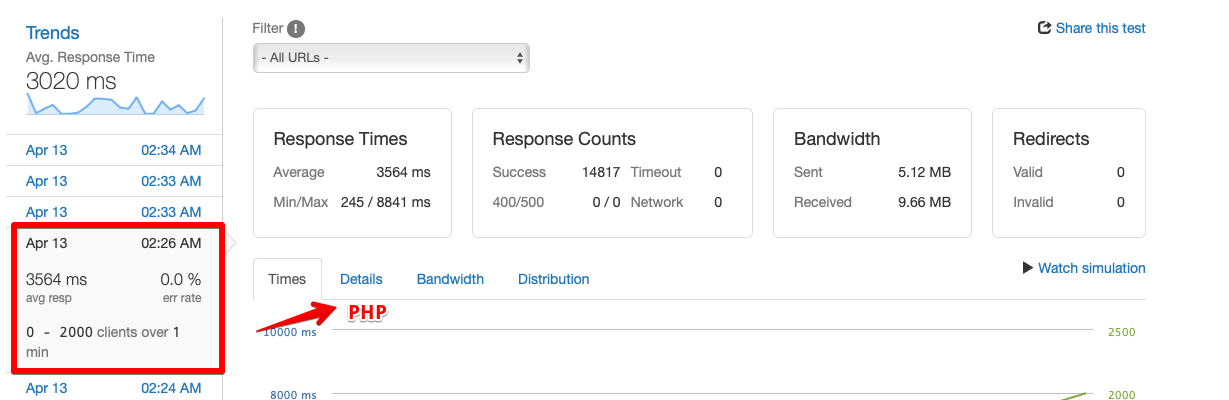Click the Response Counts summary card
Screen dimensions: 1229x400
tap(612, 173)
